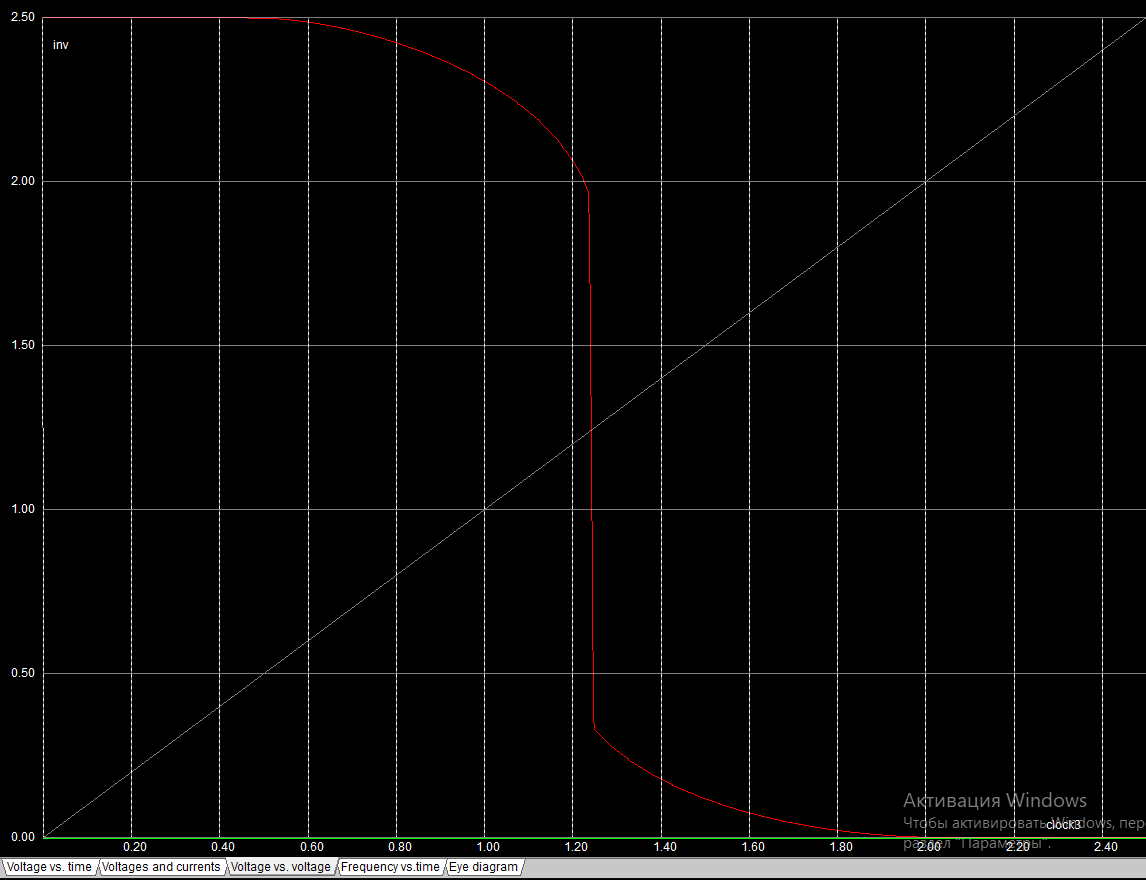
Task: Click the 0.00 y-axis origin value
Action: point(22,837)
